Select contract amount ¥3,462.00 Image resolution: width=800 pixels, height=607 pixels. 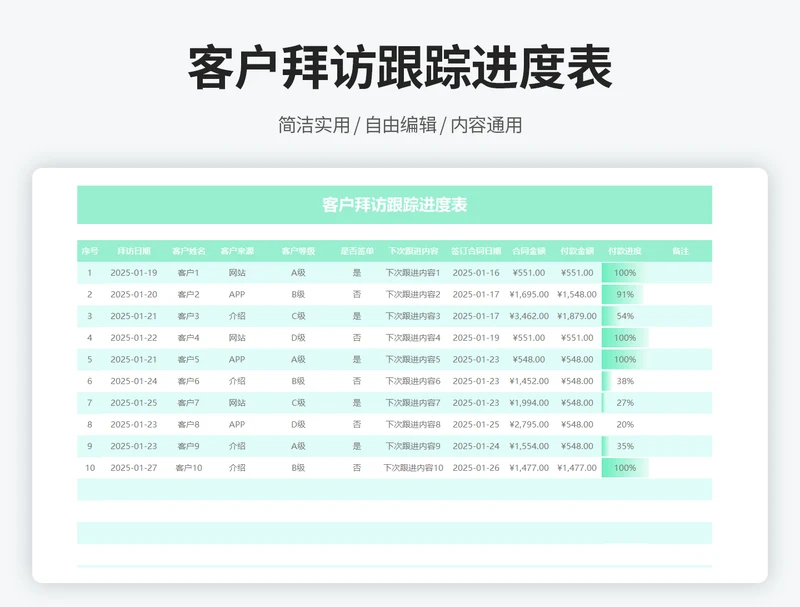click(529, 316)
